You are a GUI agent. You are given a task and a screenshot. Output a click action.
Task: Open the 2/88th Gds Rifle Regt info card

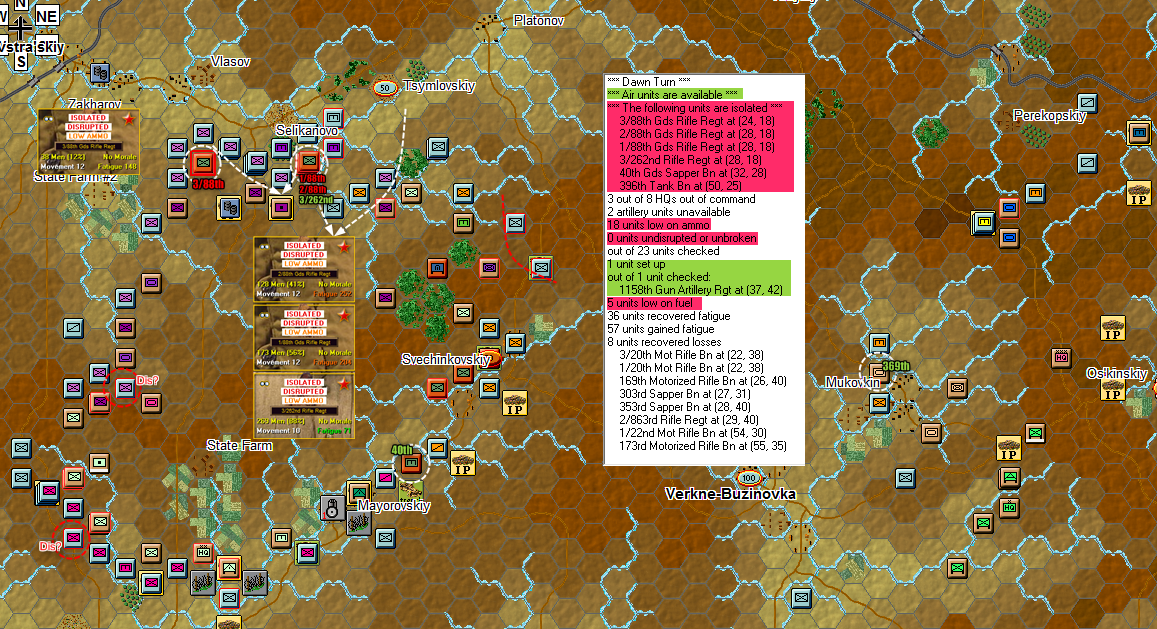tap(304, 269)
